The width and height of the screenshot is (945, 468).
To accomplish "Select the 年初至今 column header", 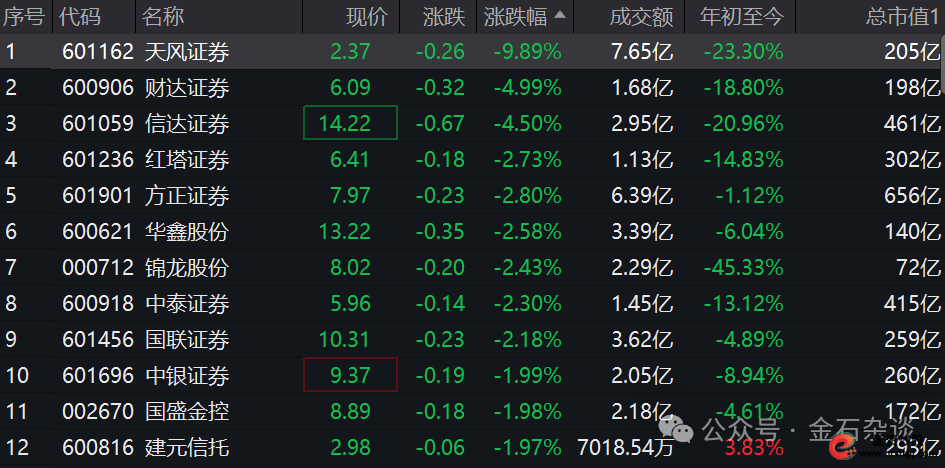I will pyautogui.click(x=742, y=16).
